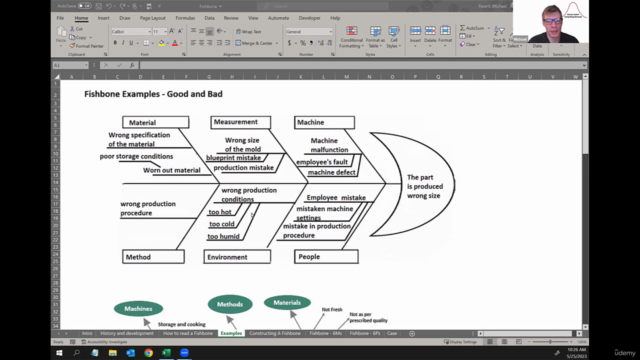Open the Page Layout tab
640x360 pixels.
pyautogui.click(x=152, y=18)
